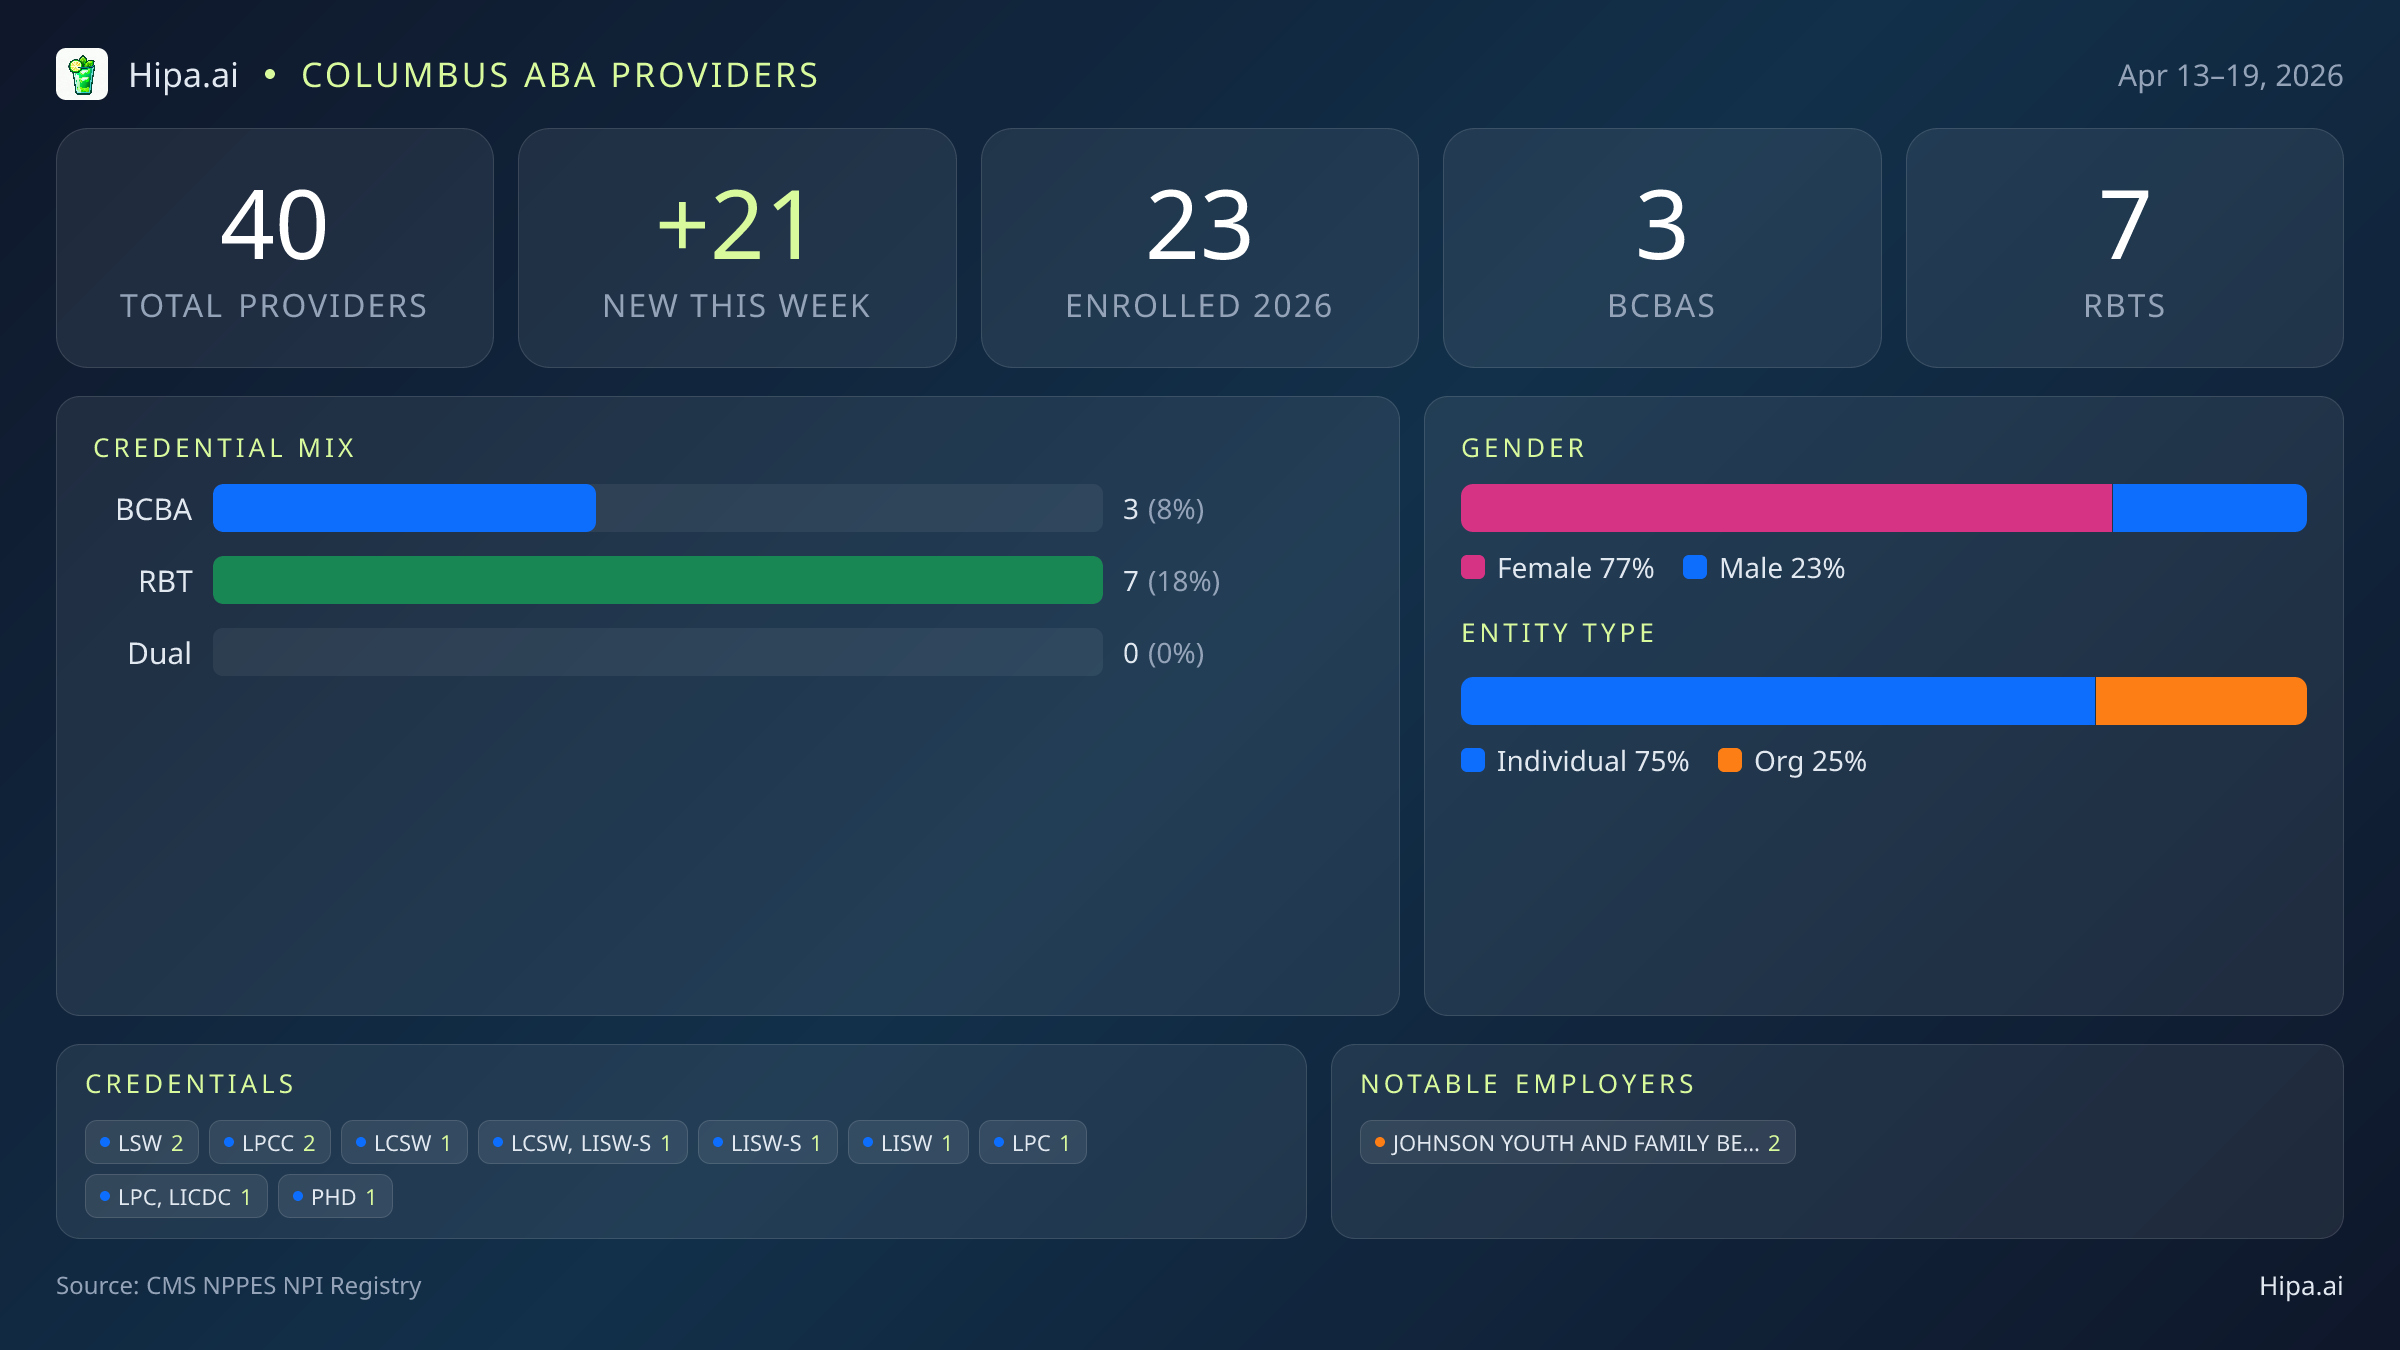This screenshot has width=2400, height=1350.
Task: Click the Female legend marker
Action: 1473,567
